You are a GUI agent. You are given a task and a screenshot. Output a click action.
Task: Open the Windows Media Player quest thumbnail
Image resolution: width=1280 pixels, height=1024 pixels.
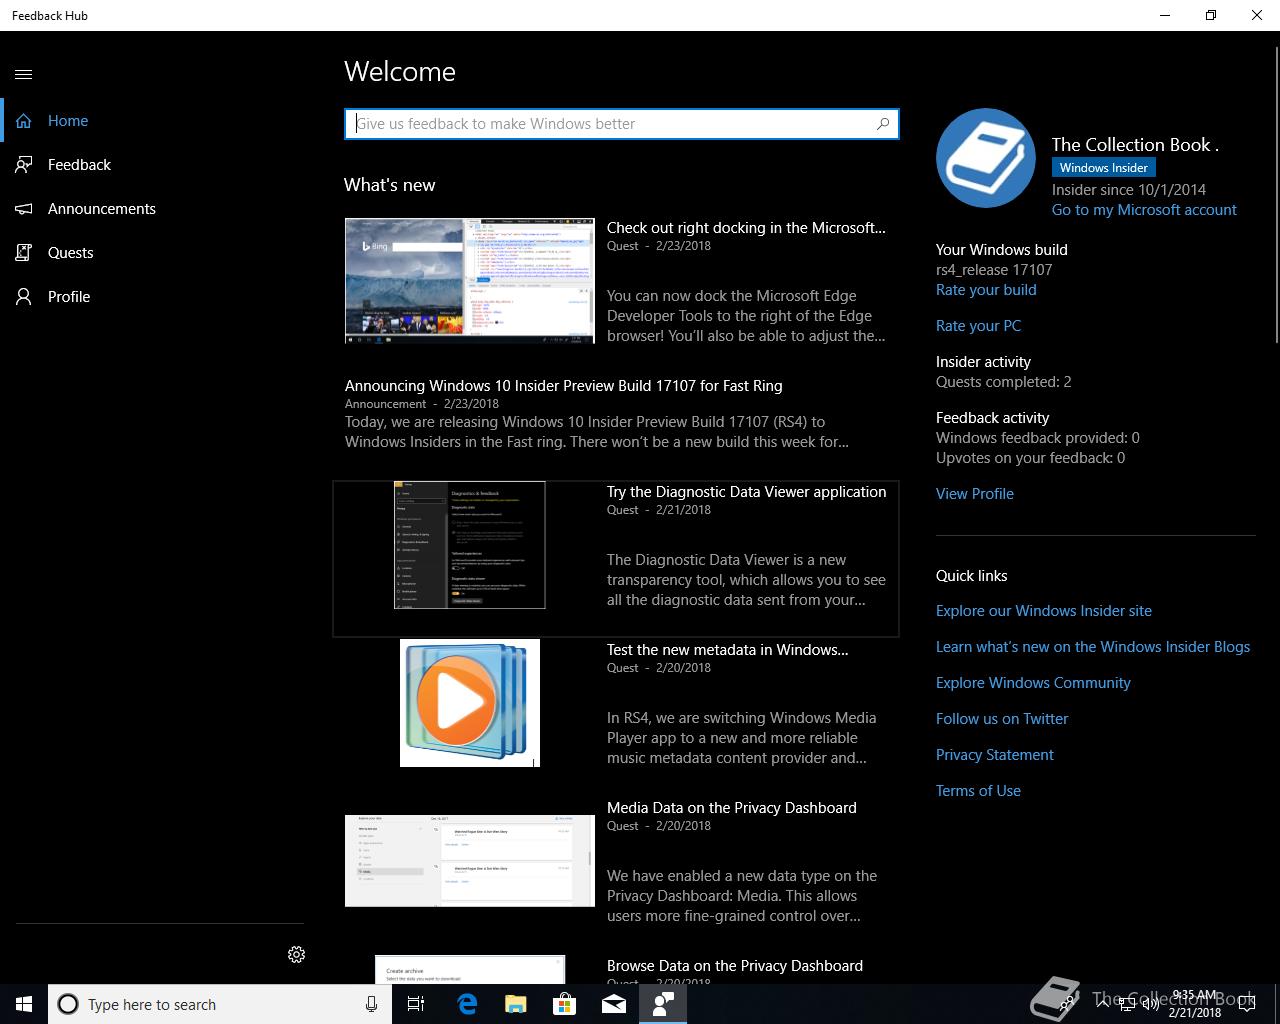click(x=470, y=703)
